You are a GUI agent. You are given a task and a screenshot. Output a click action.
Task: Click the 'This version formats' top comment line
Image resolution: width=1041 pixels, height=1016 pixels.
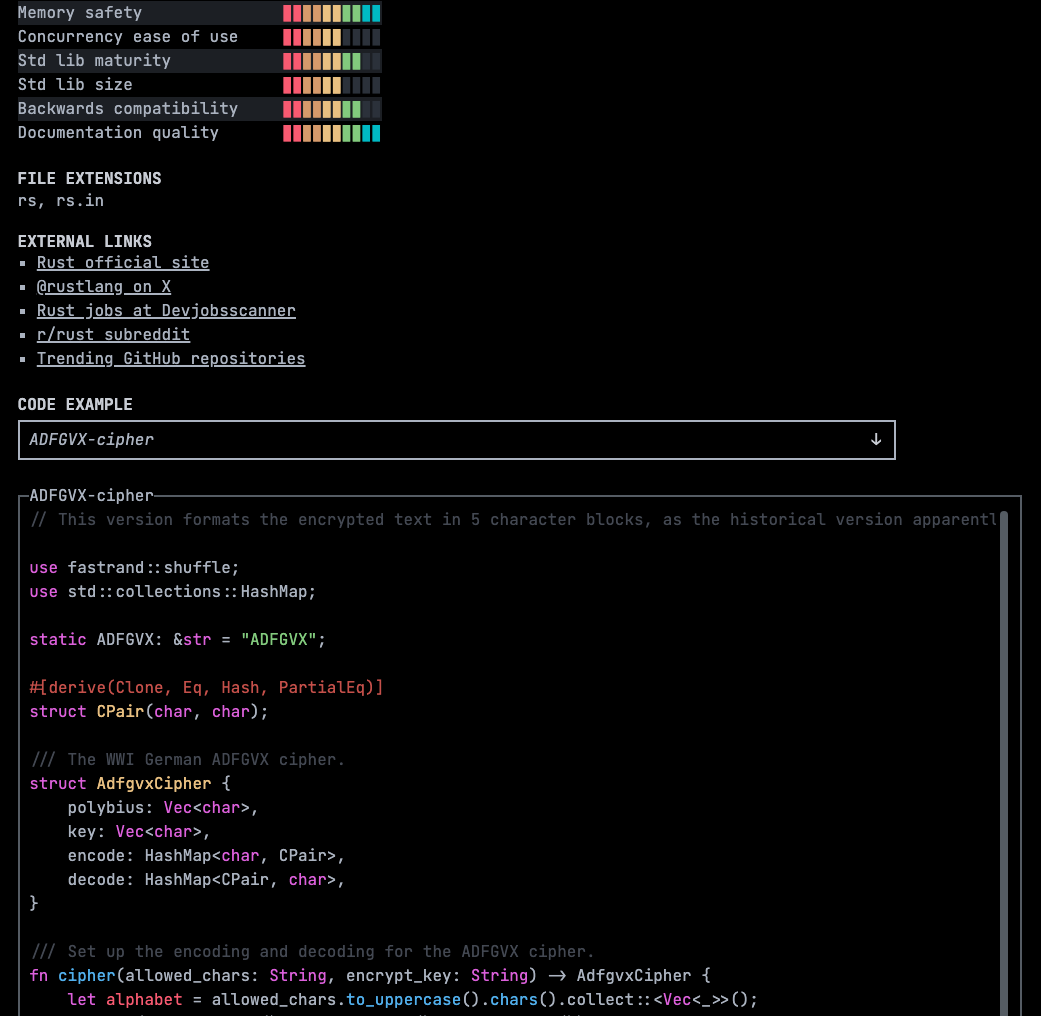coord(513,520)
